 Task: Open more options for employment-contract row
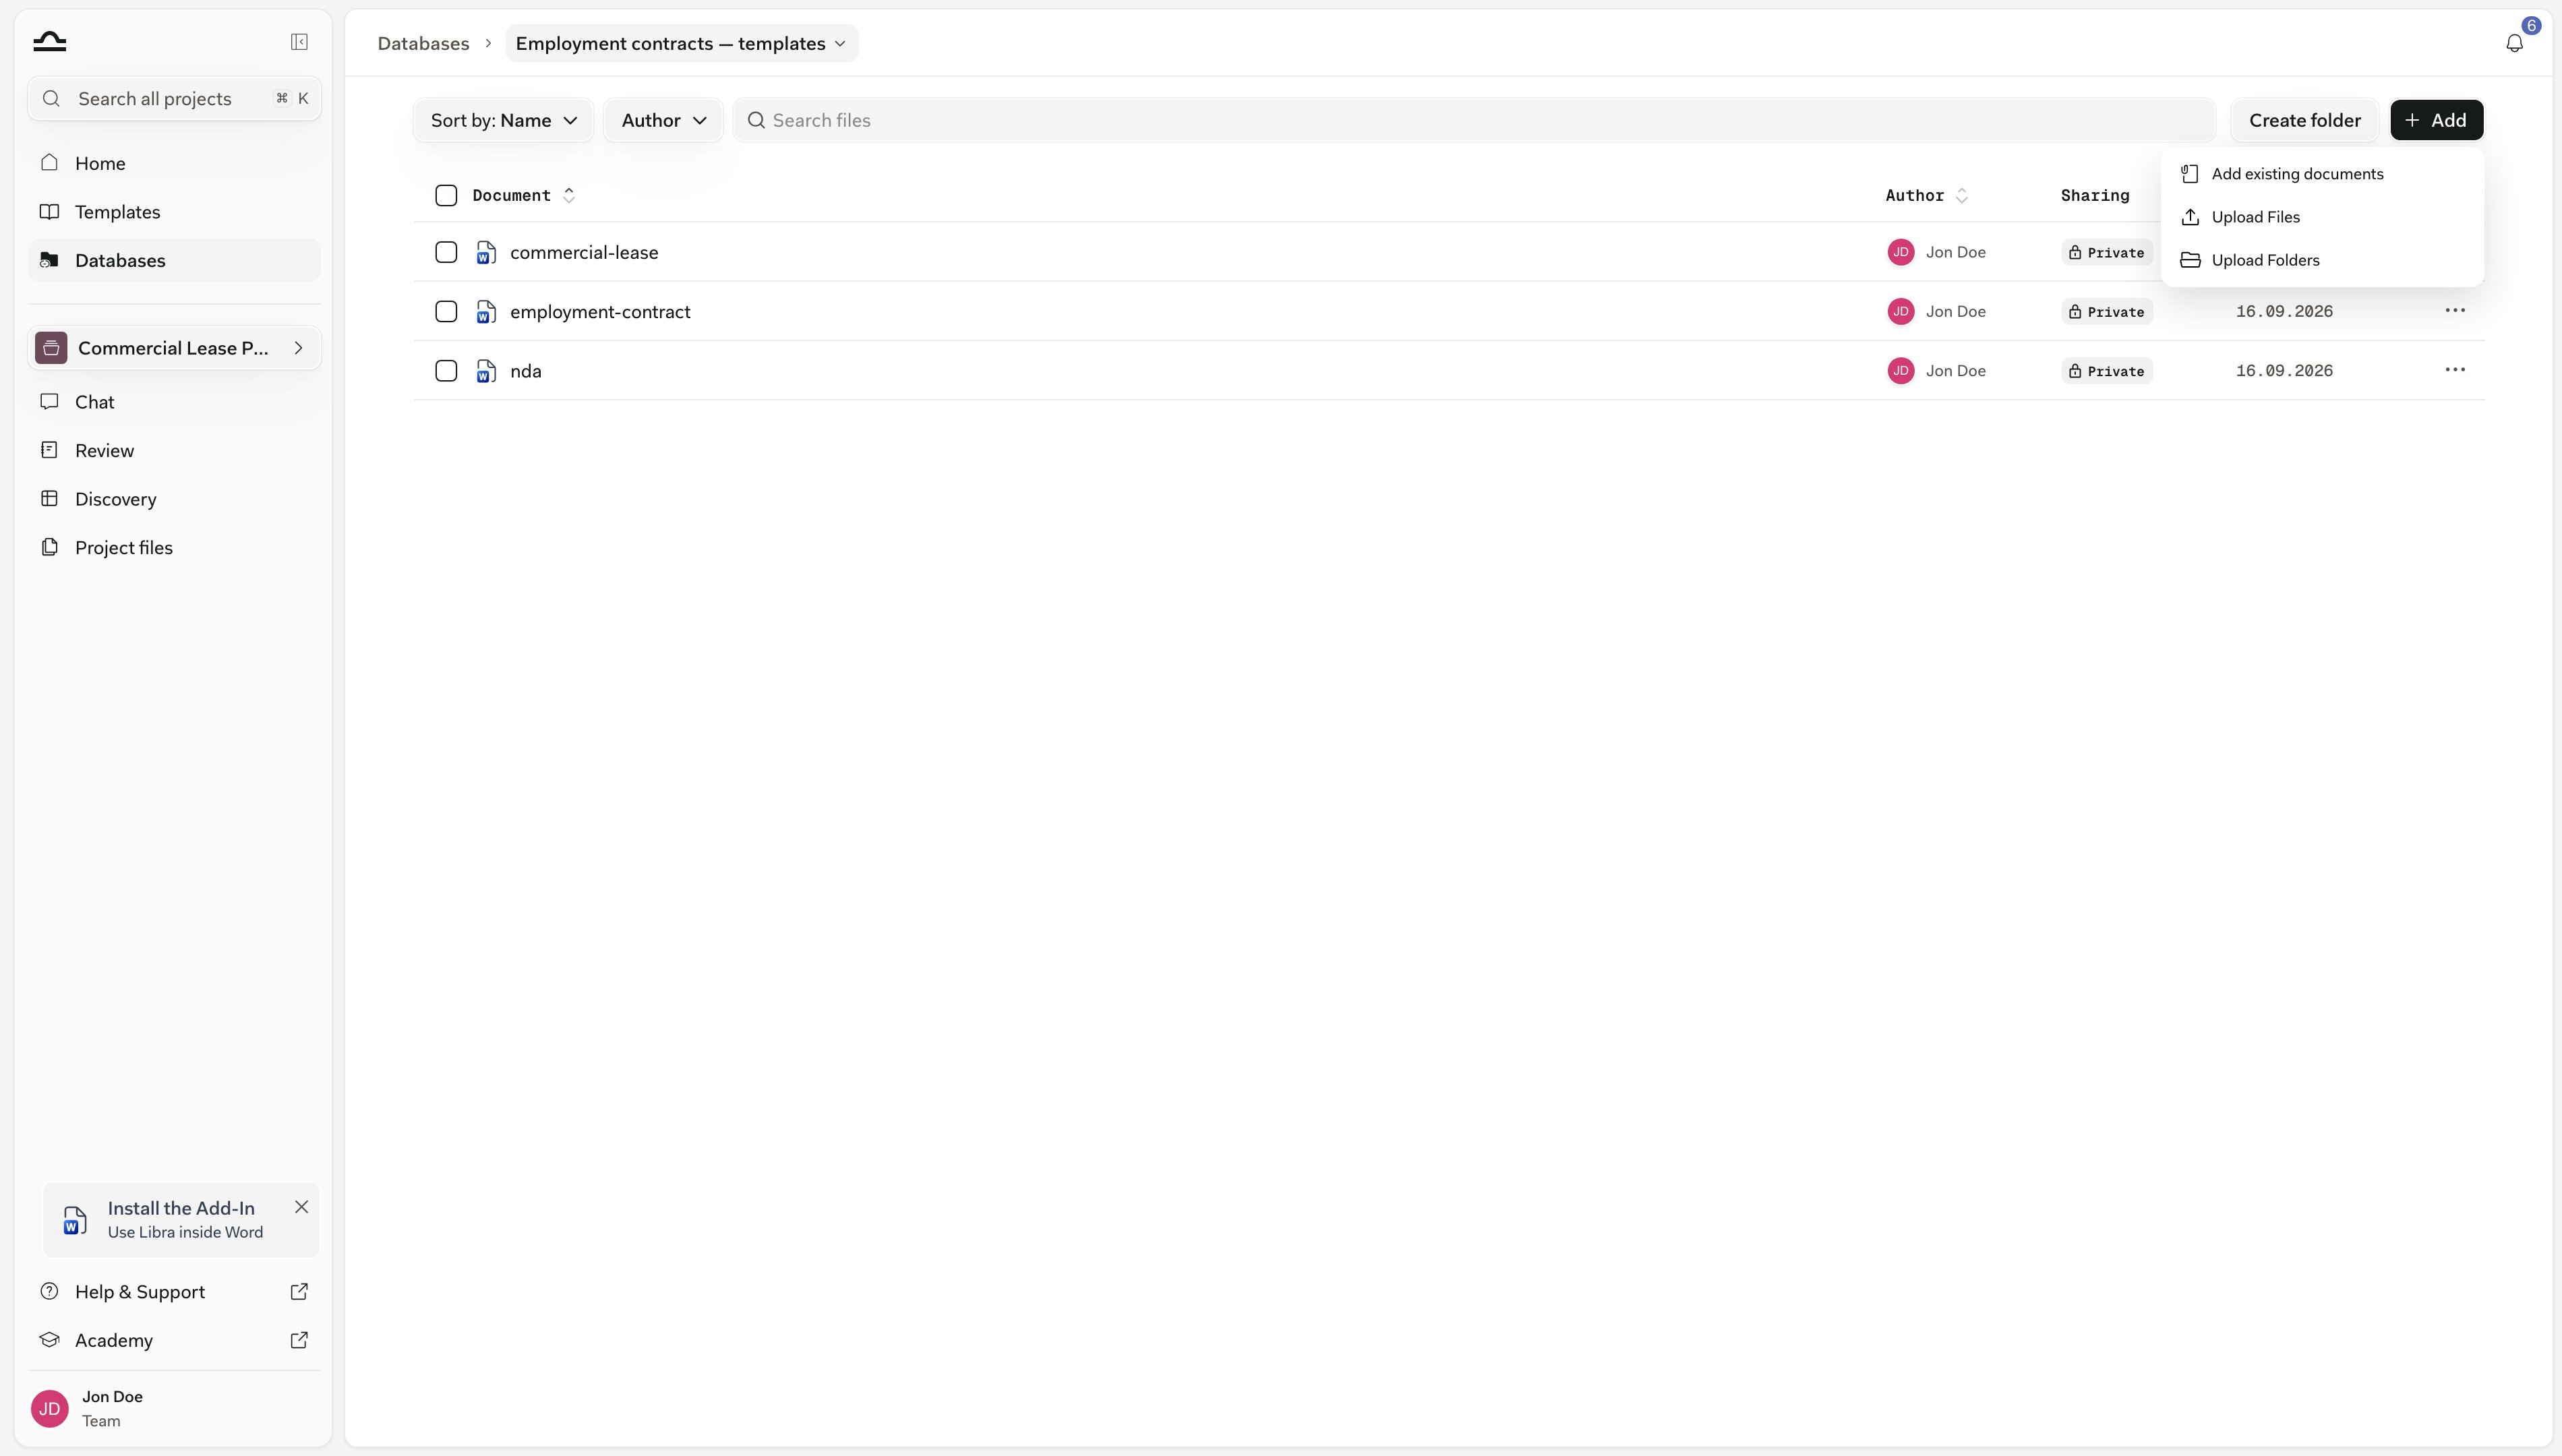click(2455, 311)
